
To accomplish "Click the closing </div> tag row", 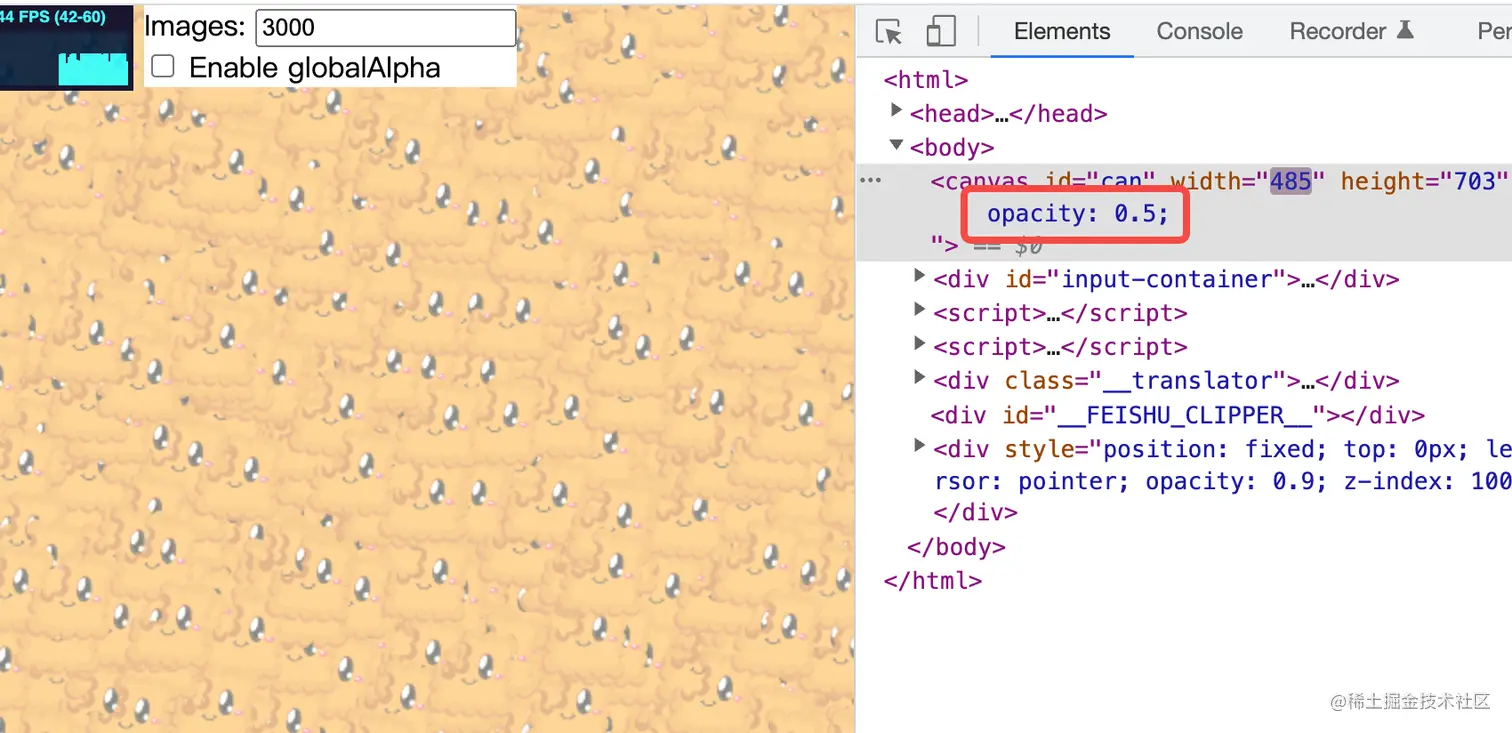I will [x=975, y=512].
